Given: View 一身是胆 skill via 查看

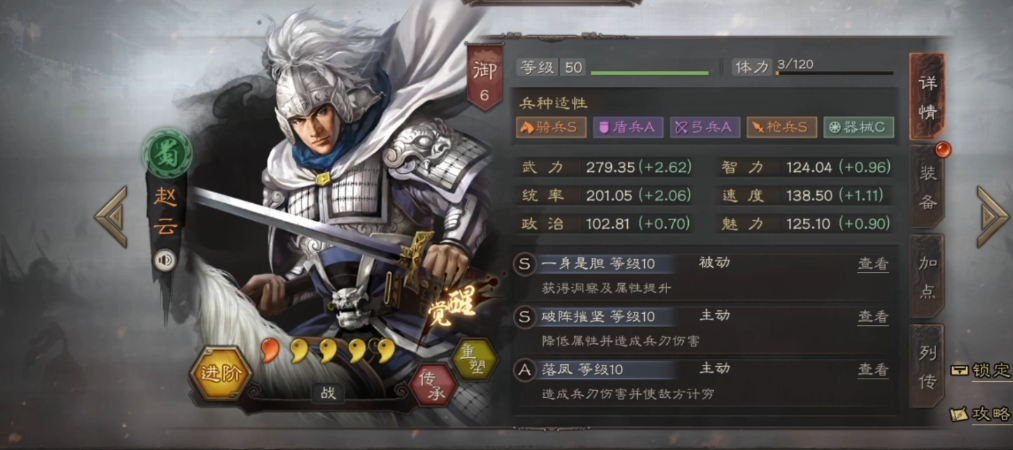Looking at the screenshot, I should click(873, 263).
